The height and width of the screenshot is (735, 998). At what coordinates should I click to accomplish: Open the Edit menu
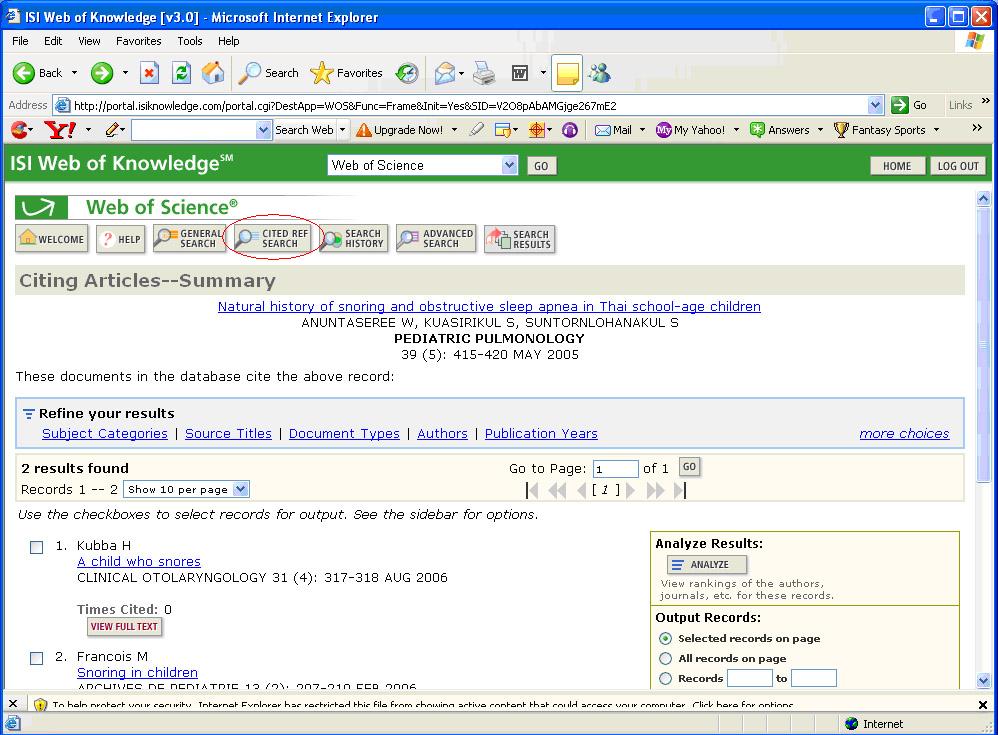(53, 41)
